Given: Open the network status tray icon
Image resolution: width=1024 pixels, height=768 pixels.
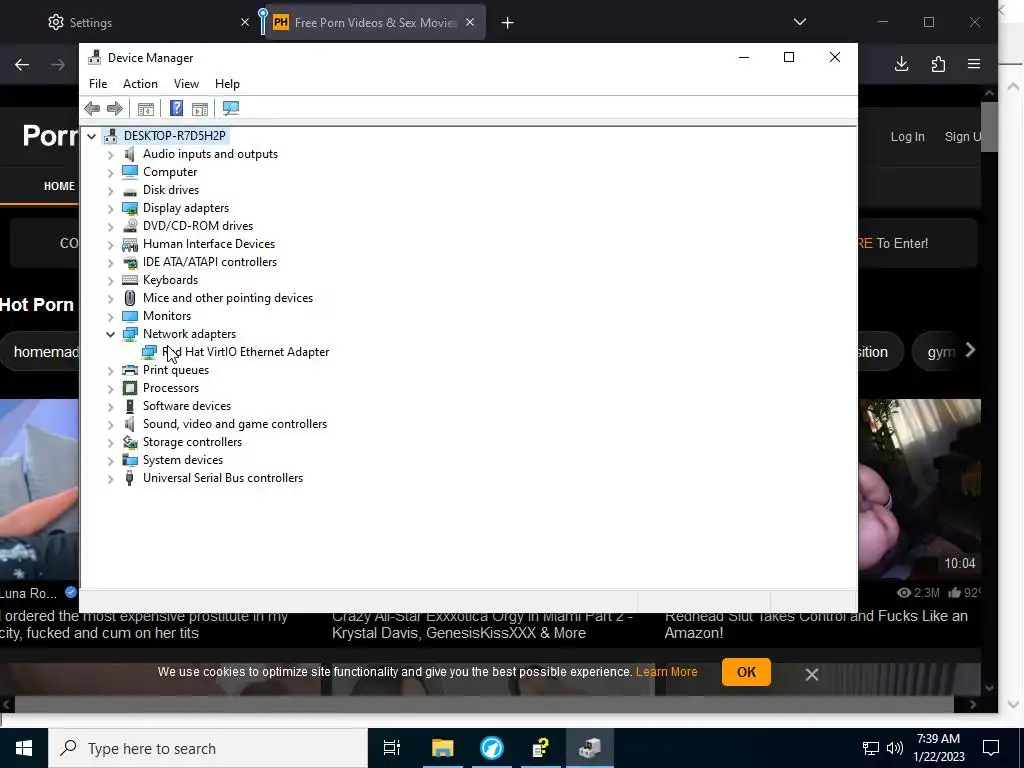Looking at the screenshot, I should click(871, 748).
